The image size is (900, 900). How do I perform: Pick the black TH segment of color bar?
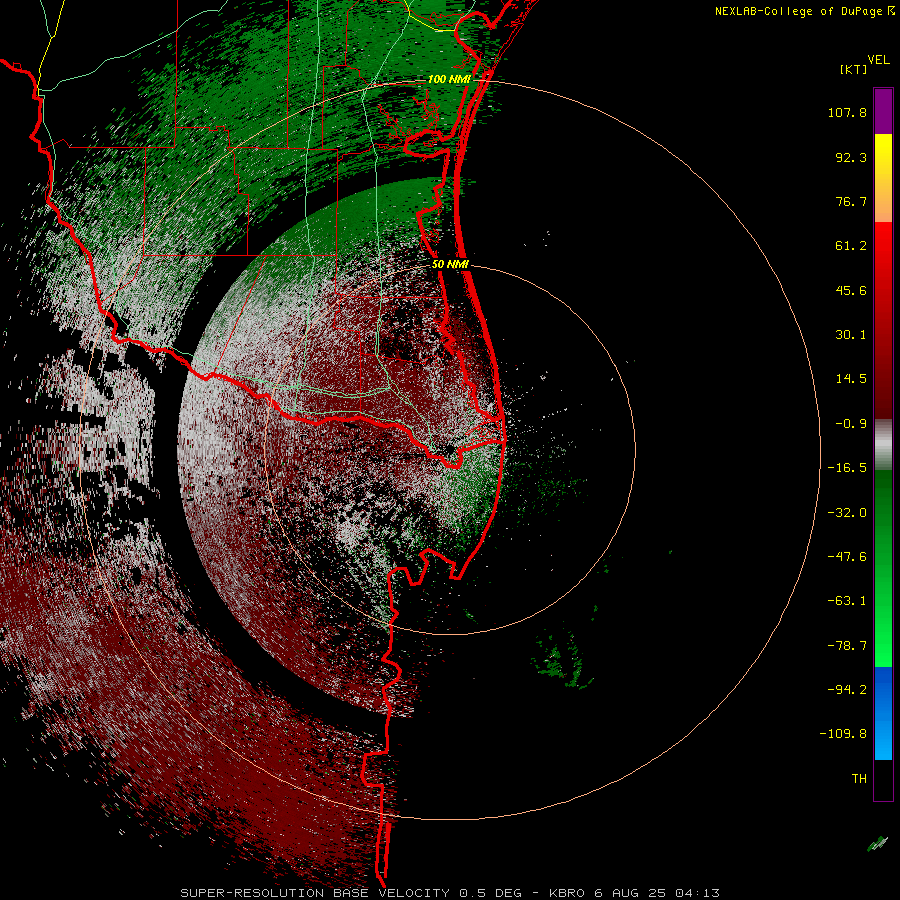click(x=883, y=779)
